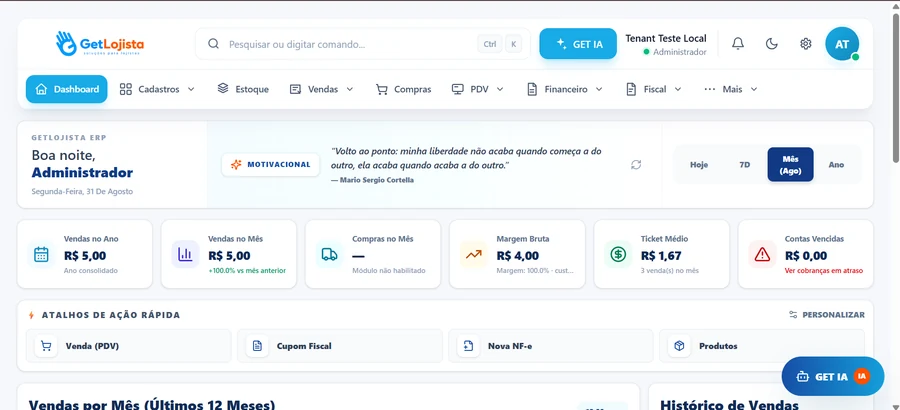Click the MOTIVACIONAL badge
Image resolution: width=900 pixels, height=410 pixels.
(x=270, y=165)
